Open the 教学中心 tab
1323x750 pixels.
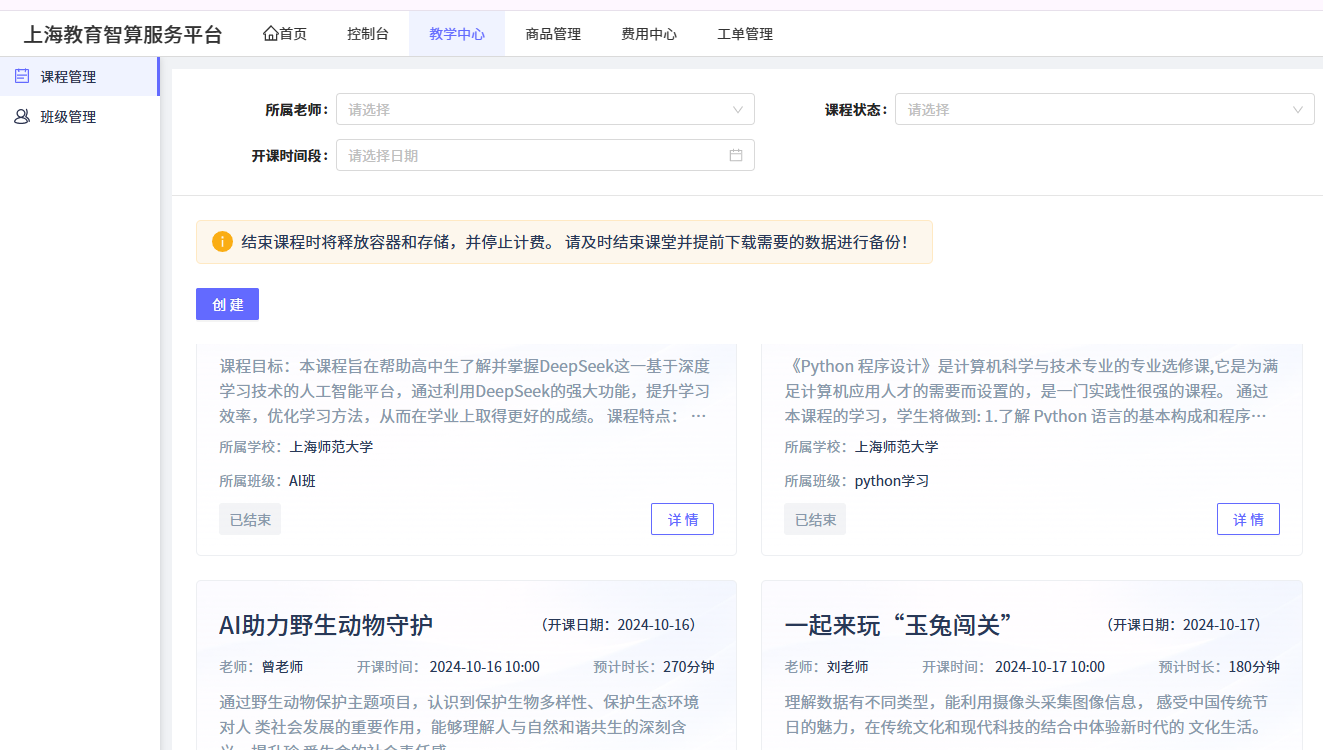click(457, 34)
